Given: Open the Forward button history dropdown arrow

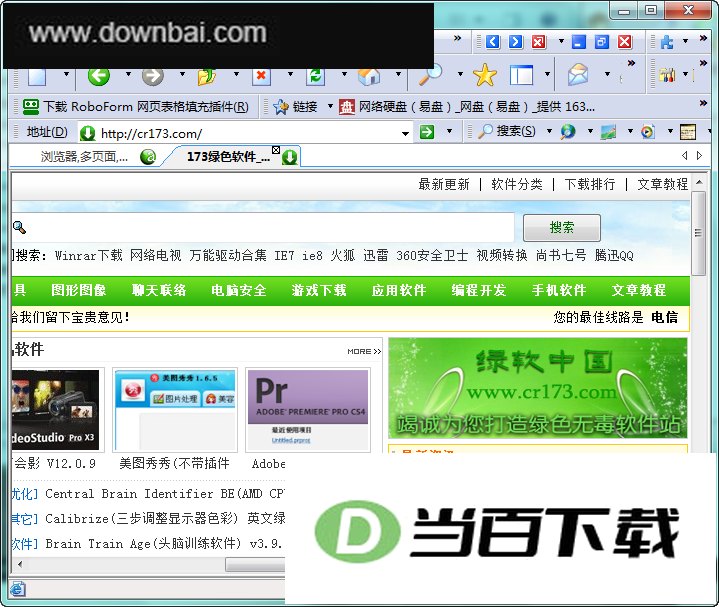Looking at the screenshot, I should click(x=182, y=74).
